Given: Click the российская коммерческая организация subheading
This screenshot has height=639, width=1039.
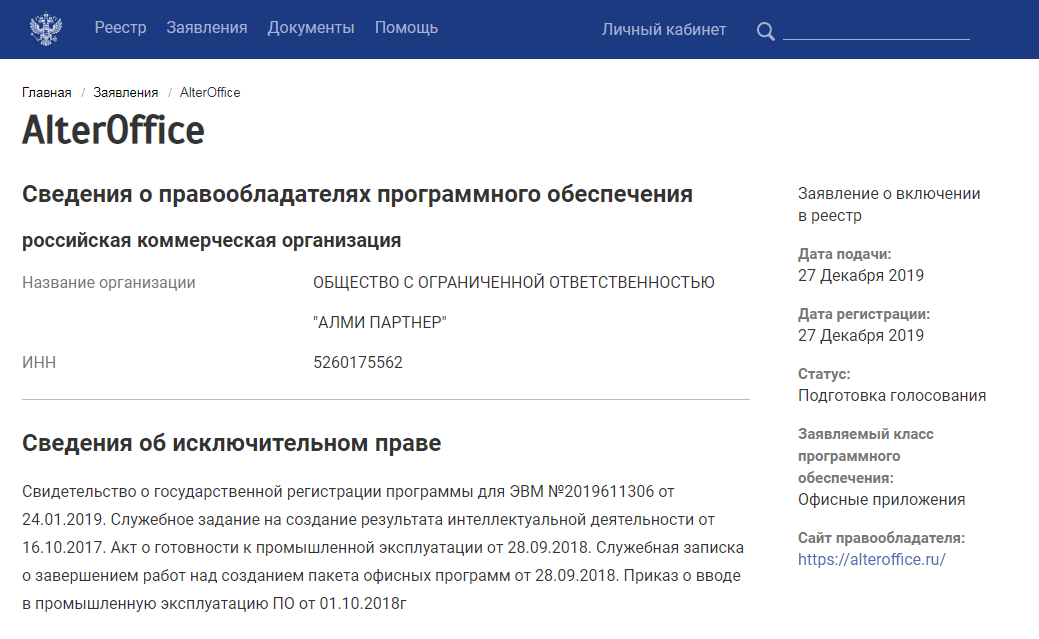Looking at the screenshot, I should pos(211,241).
